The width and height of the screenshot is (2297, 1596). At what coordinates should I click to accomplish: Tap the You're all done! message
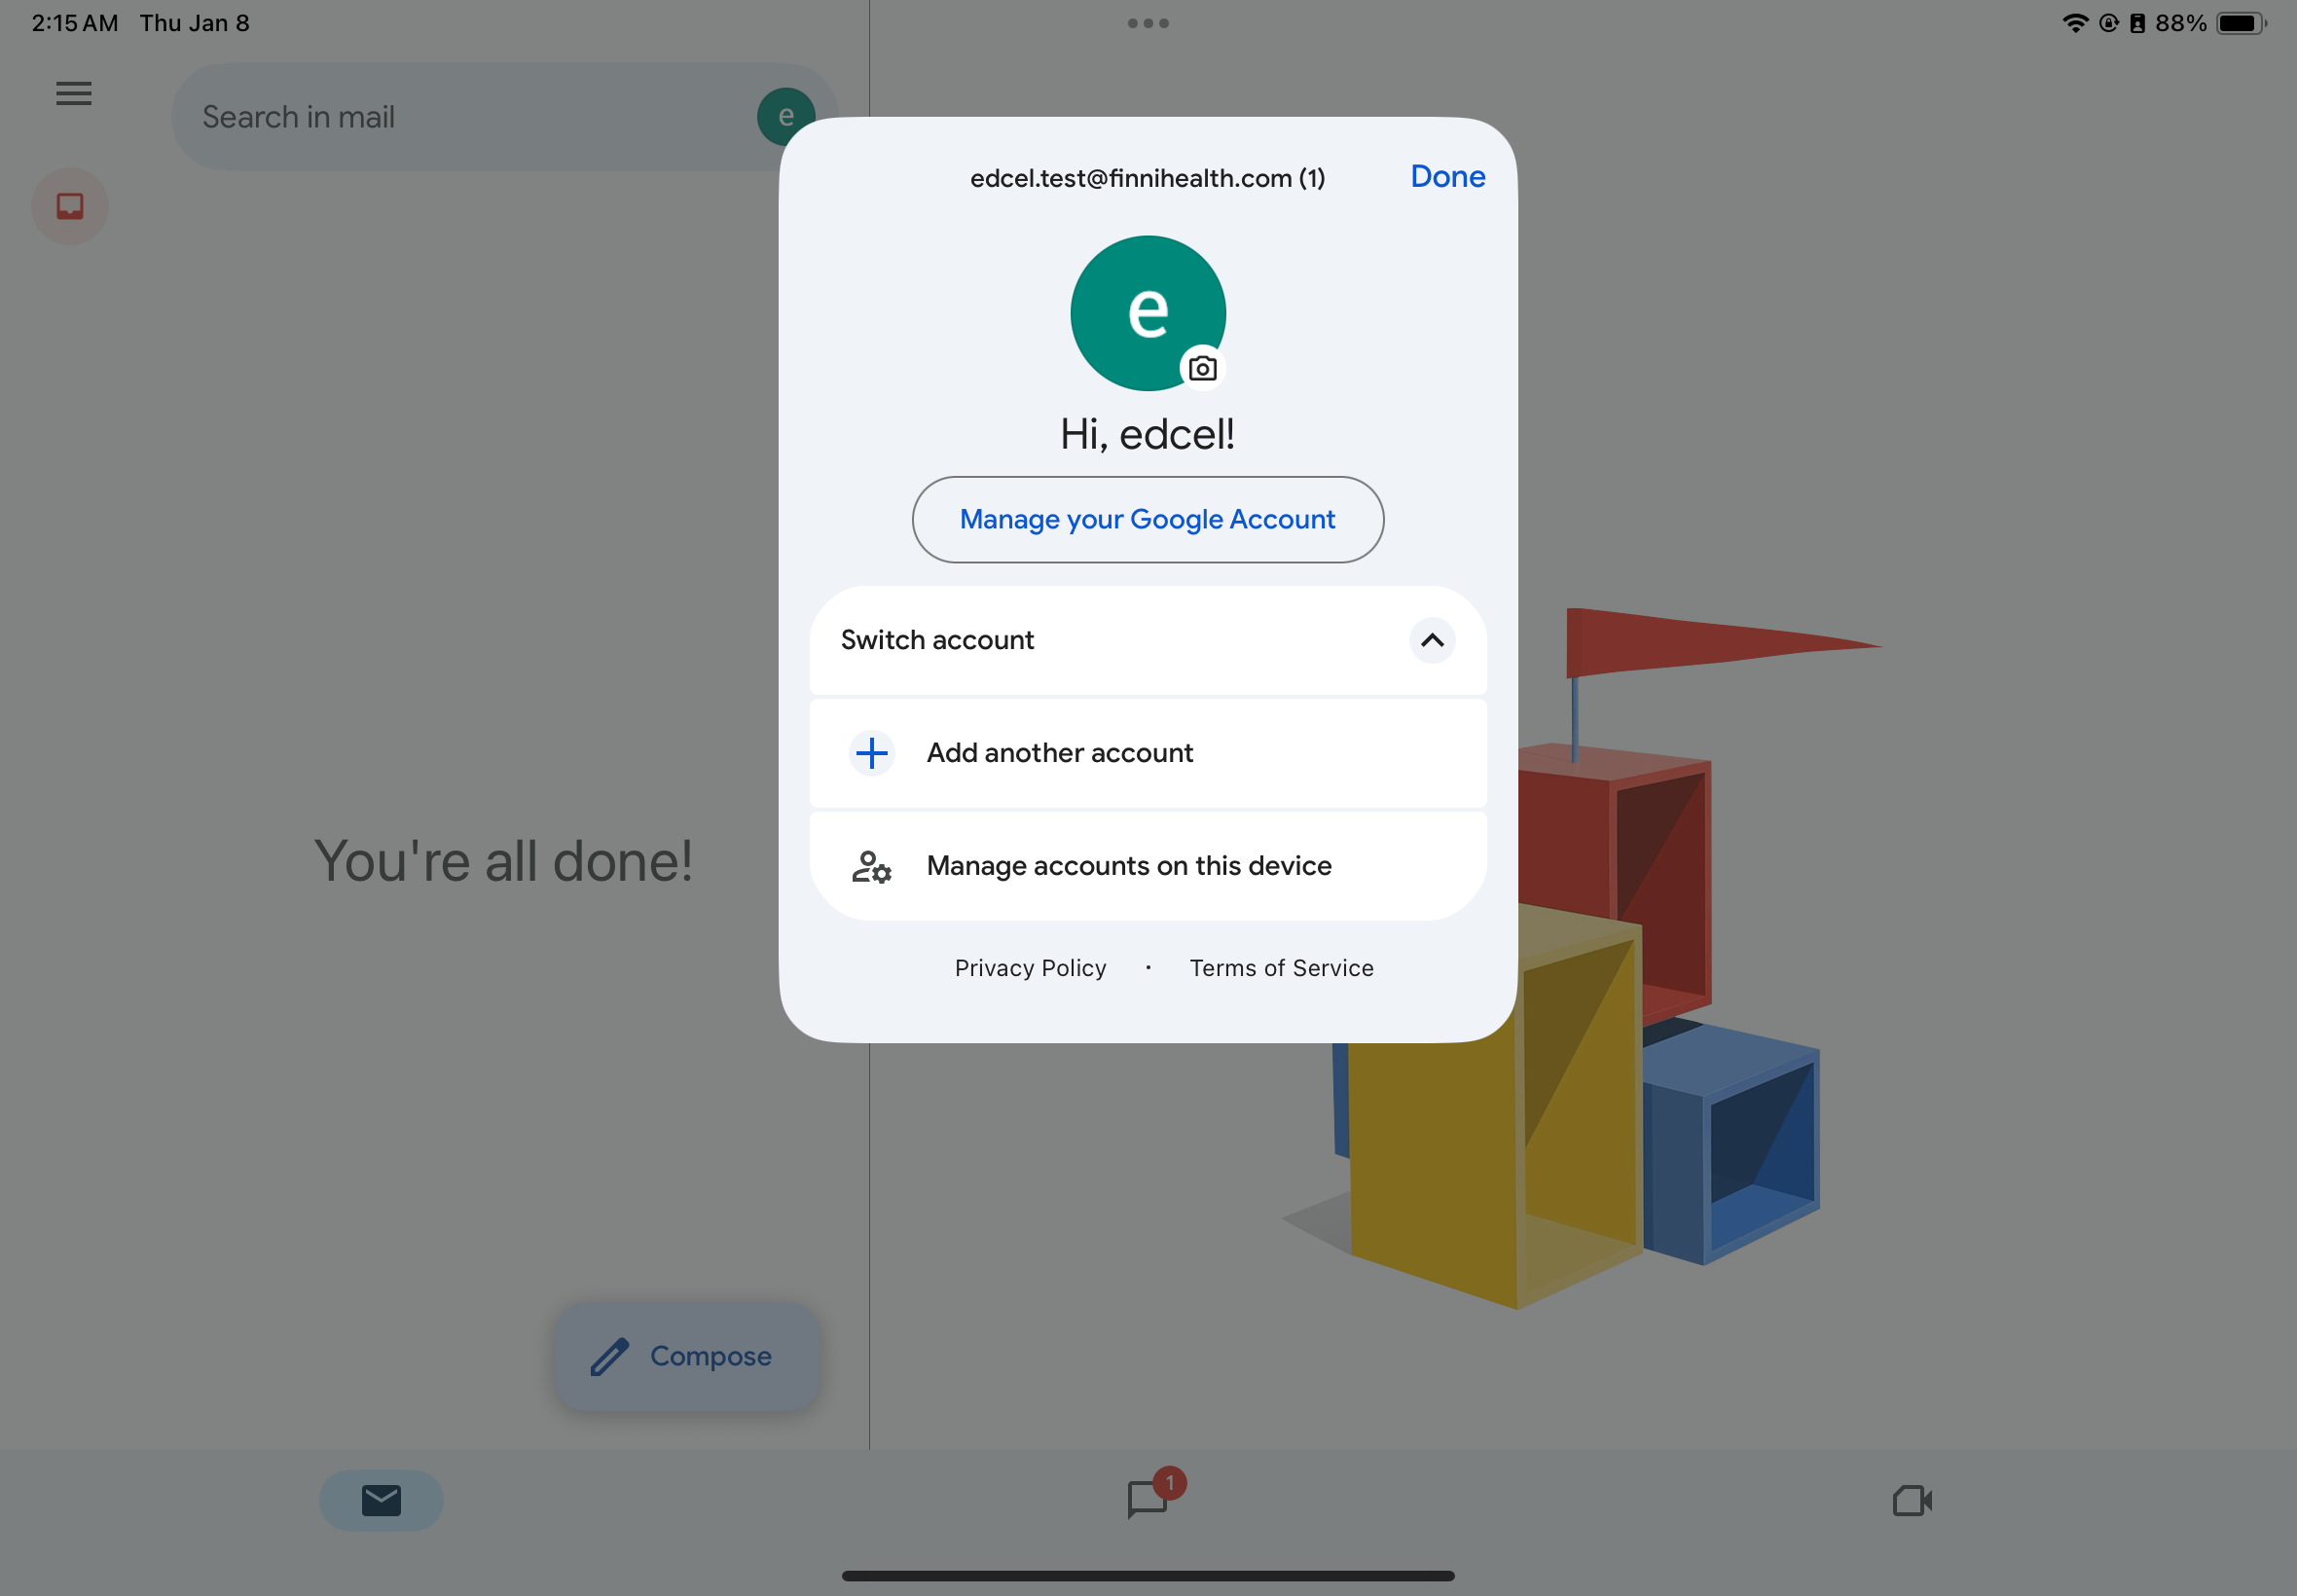[503, 861]
